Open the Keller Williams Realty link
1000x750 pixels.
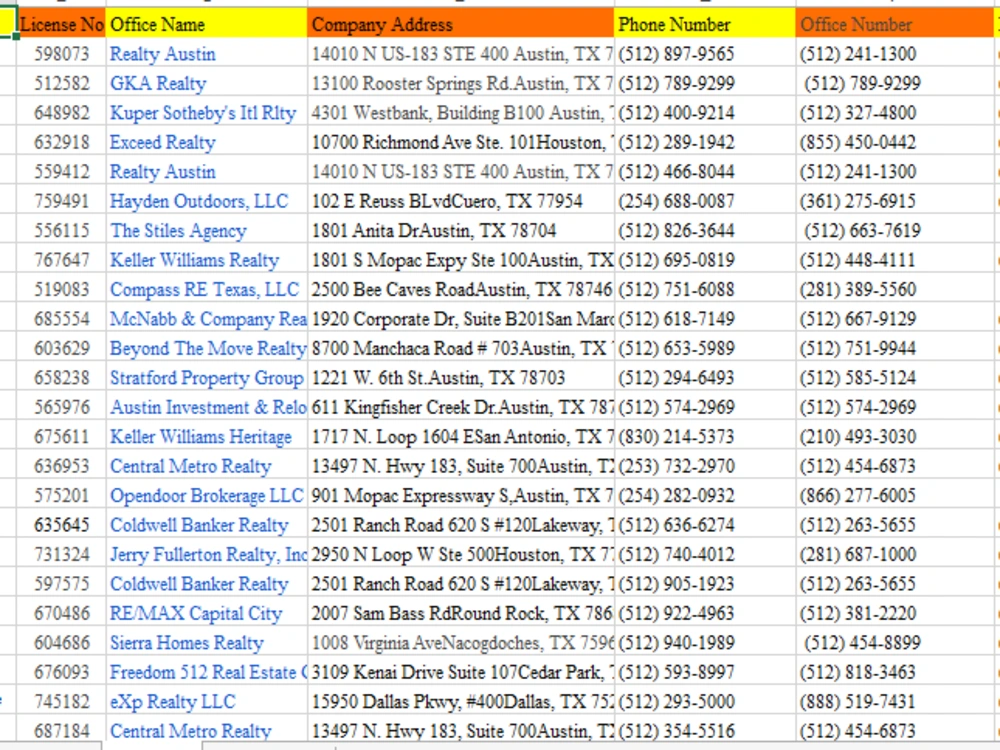point(195,260)
